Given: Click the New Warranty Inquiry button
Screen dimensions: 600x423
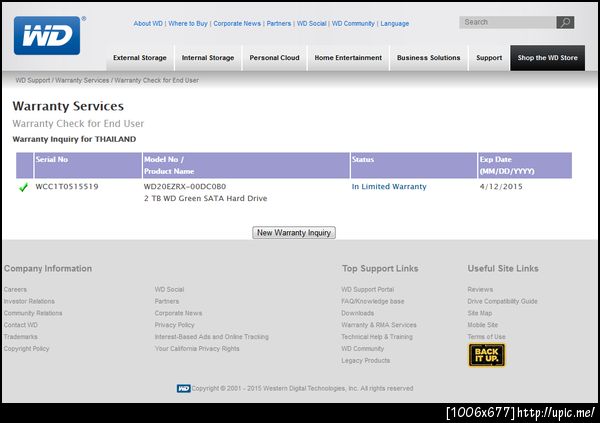Looking at the screenshot, I should click(x=294, y=233).
